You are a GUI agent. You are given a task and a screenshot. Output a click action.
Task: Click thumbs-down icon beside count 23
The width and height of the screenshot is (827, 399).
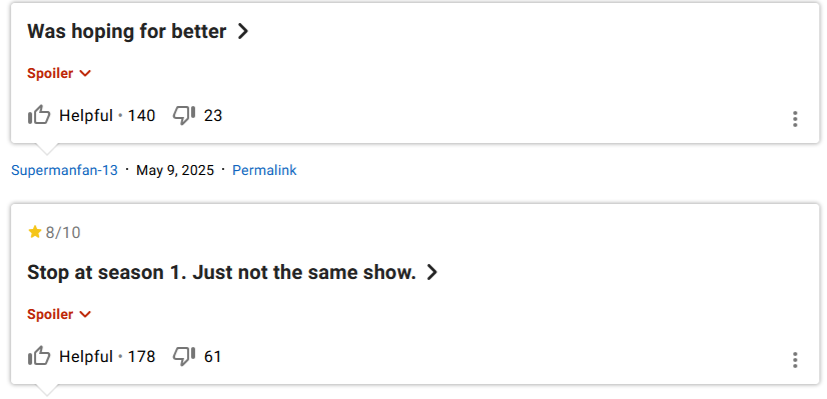click(184, 115)
